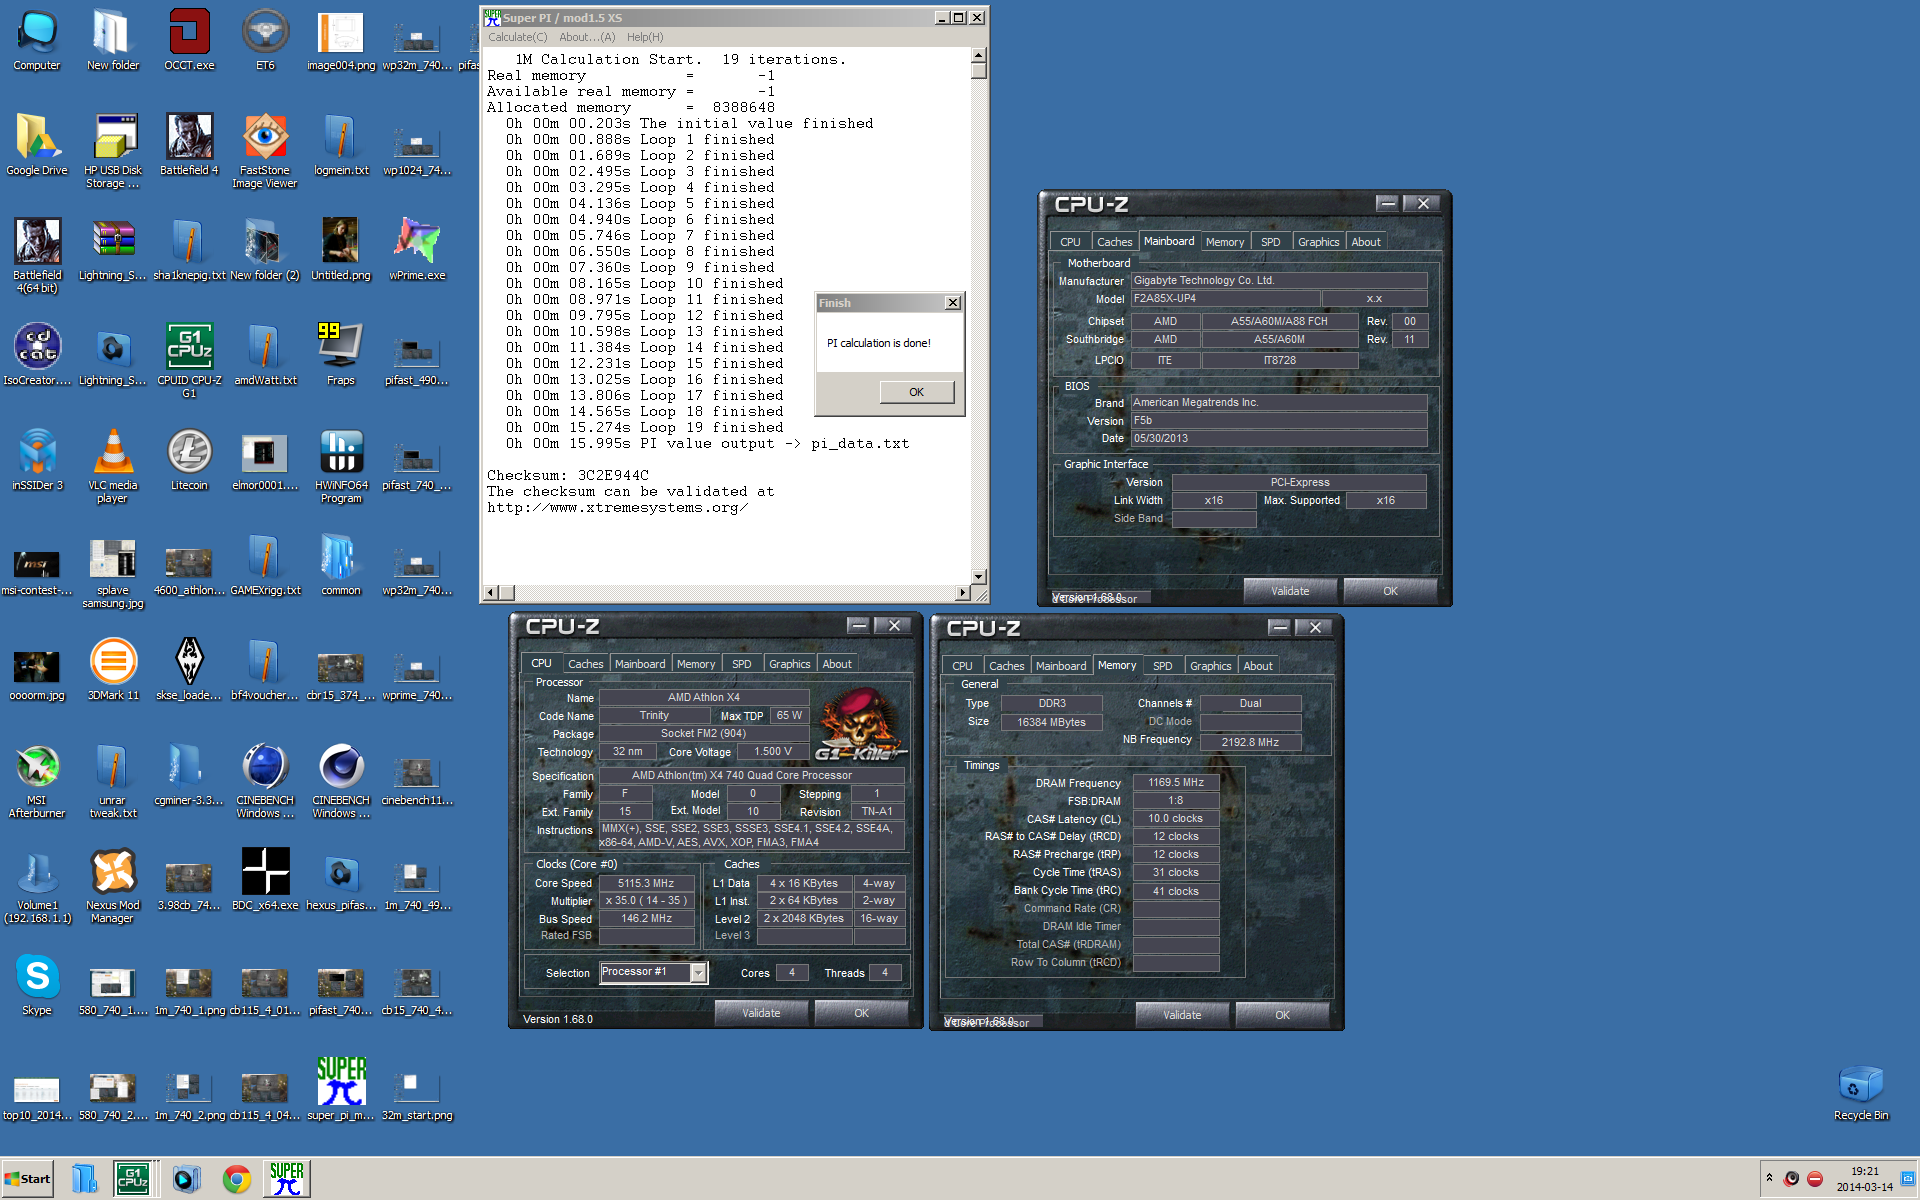Click the DRAM Frequency value field
Viewport: 1920px width, 1200px height.
point(1176,782)
